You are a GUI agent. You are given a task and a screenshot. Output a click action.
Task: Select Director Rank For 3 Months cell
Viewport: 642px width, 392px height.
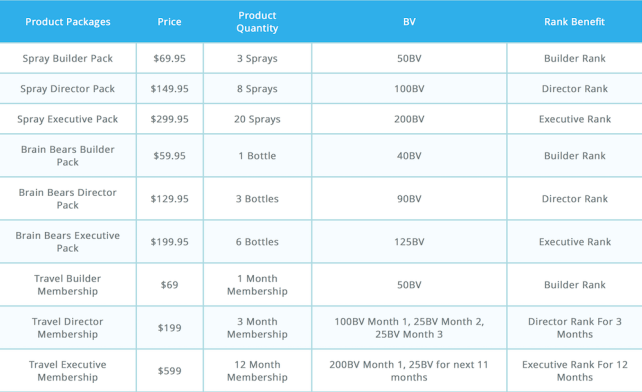[x=574, y=328]
